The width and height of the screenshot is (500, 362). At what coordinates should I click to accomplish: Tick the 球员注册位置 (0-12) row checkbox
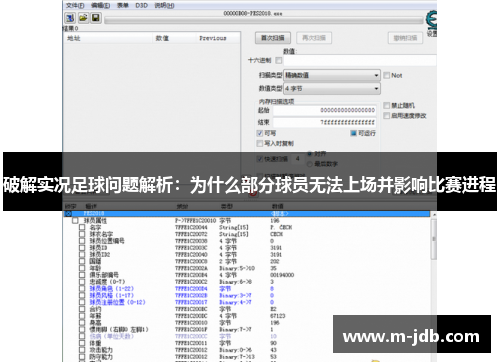[82, 302]
